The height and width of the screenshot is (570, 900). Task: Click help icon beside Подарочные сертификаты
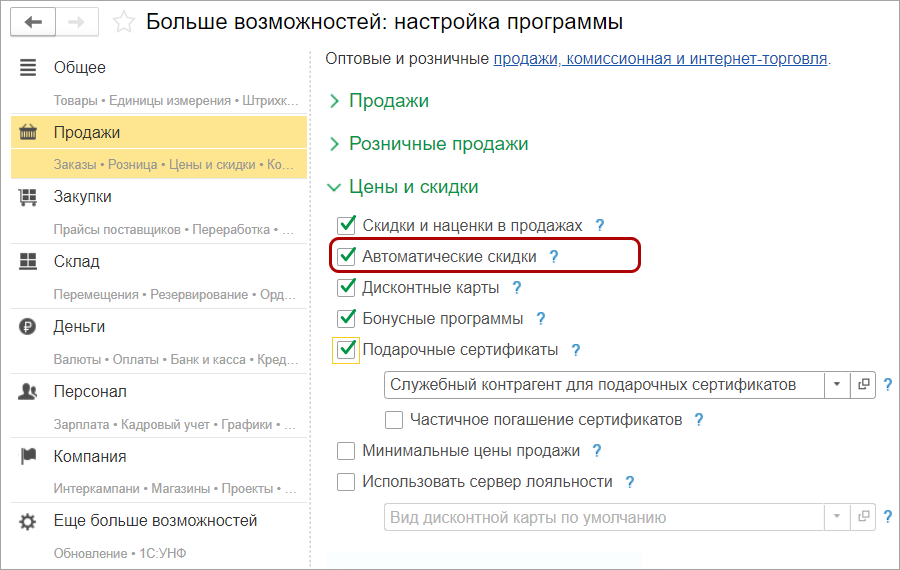[x=576, y=350]
